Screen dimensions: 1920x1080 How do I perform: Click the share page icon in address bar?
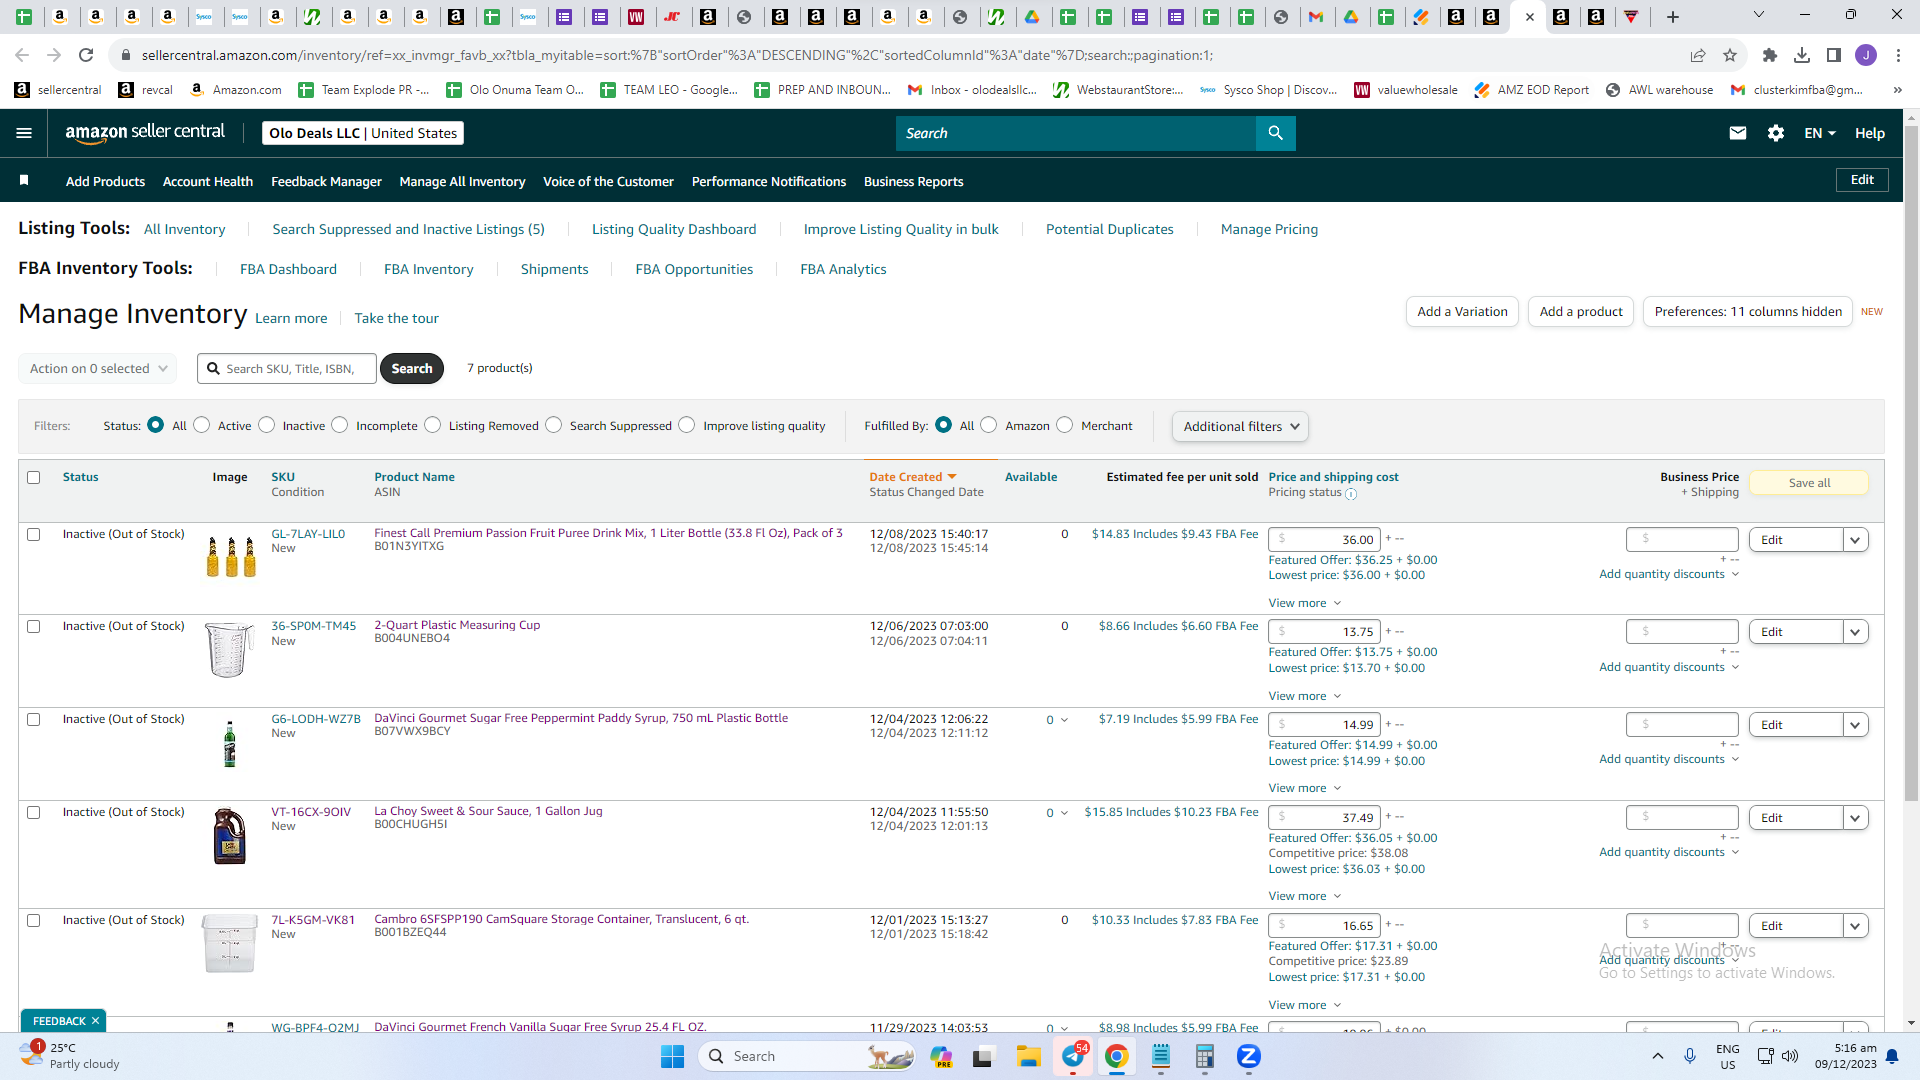(x=1698, y=55)
